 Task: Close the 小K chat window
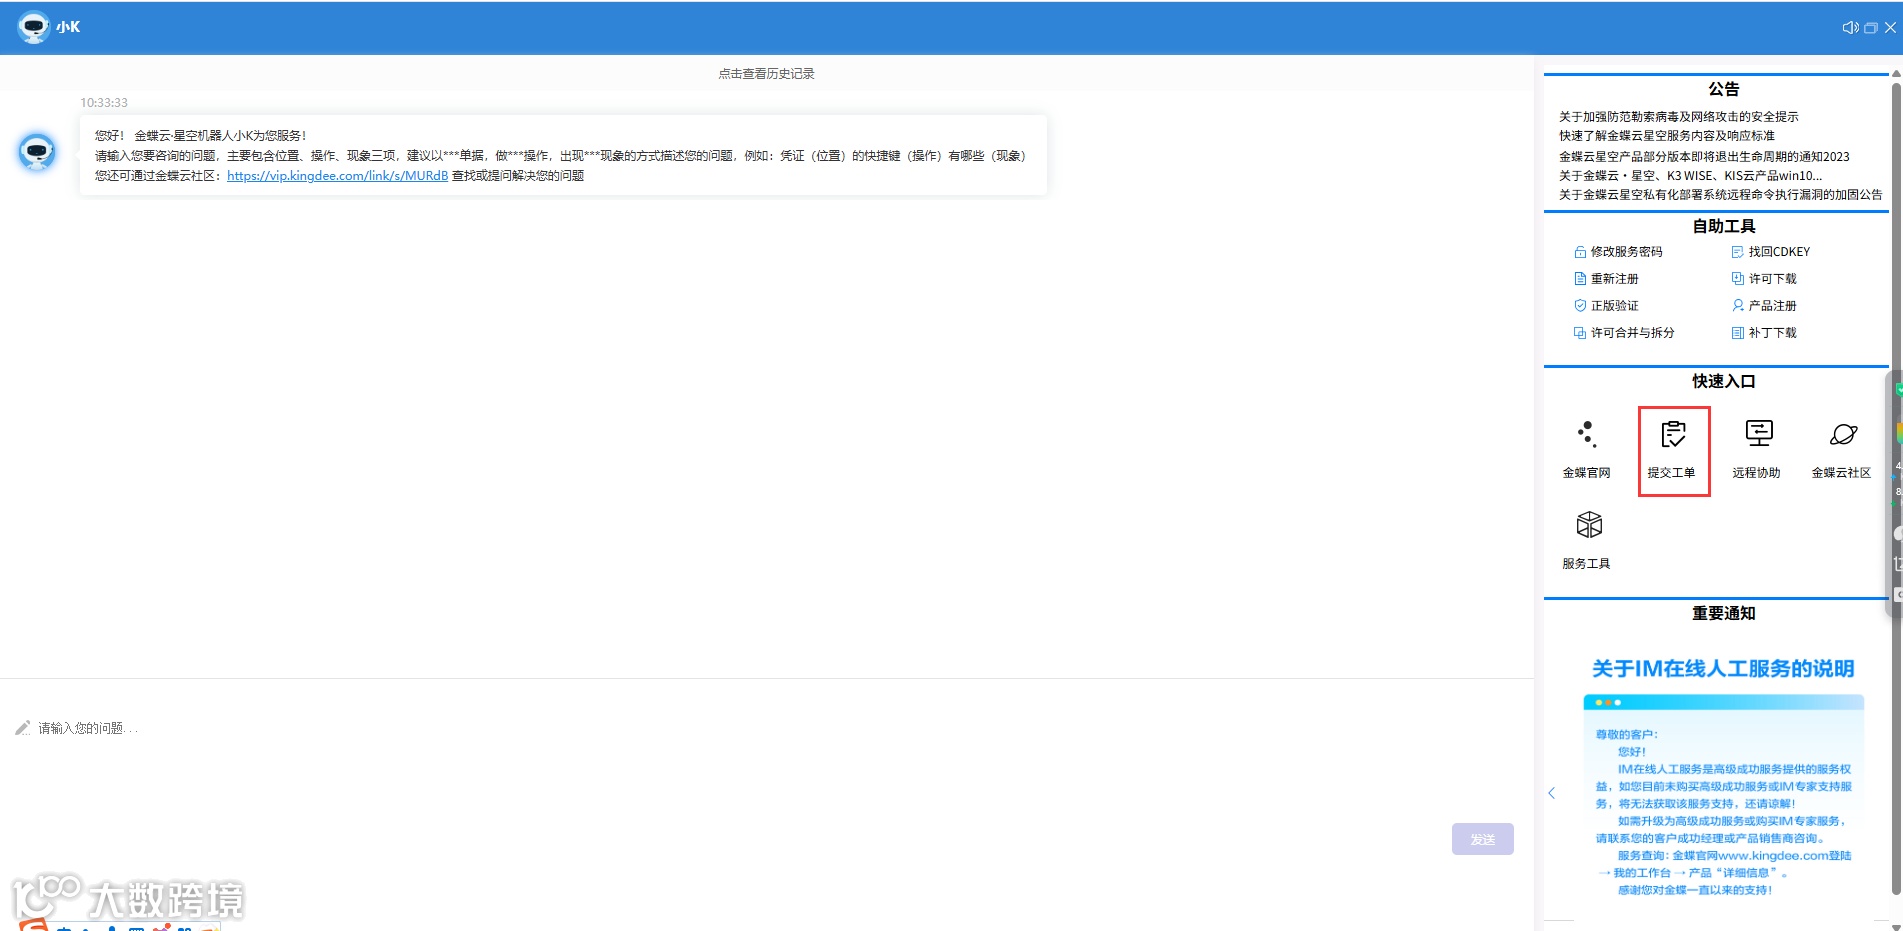(x=1890, y=28)
